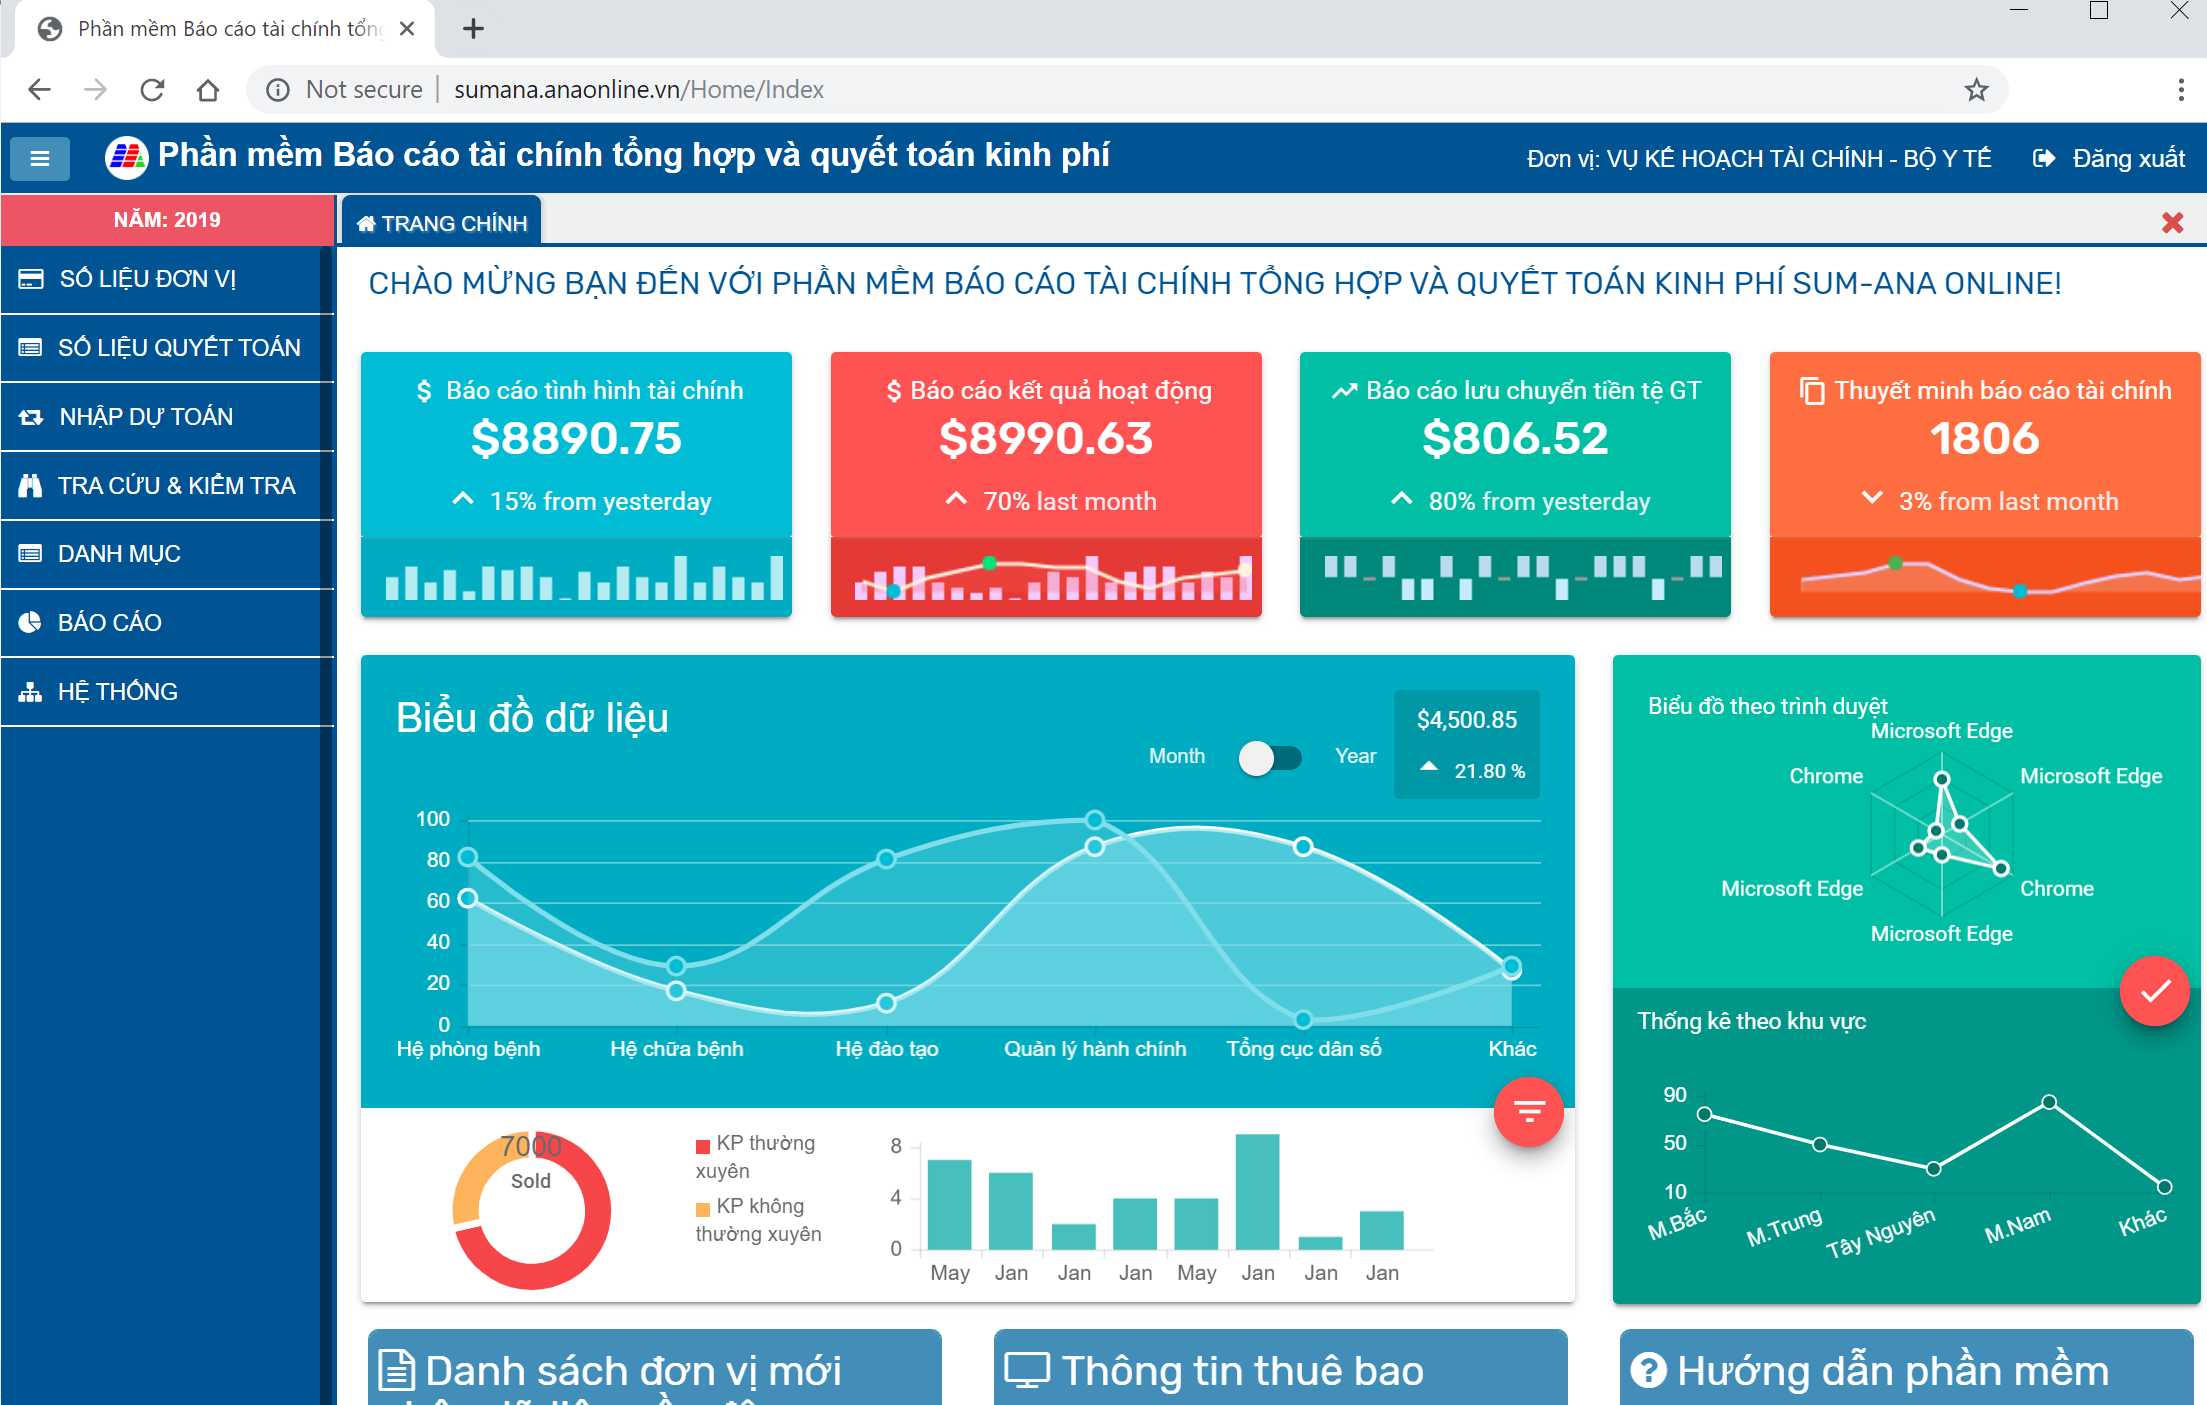
Task: Click the site information icon in address bar
Action: 278,90
